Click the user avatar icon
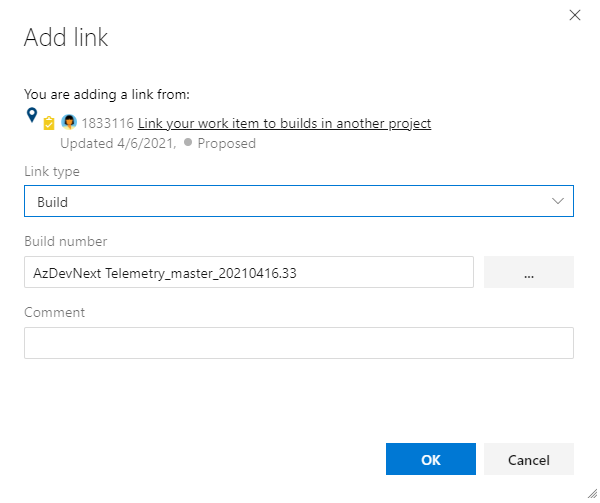 (x=69, y=123)
